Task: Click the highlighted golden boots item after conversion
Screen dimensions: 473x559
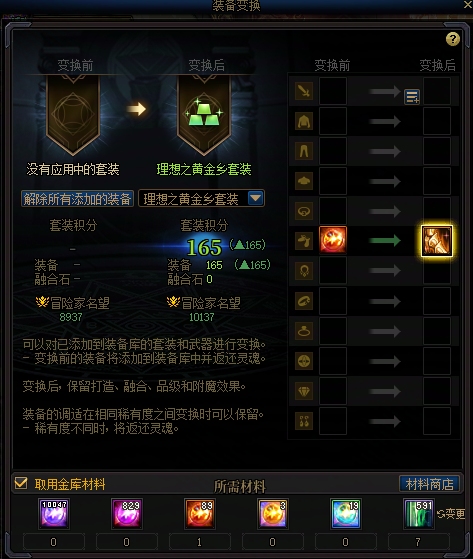Action: (437, 241)
